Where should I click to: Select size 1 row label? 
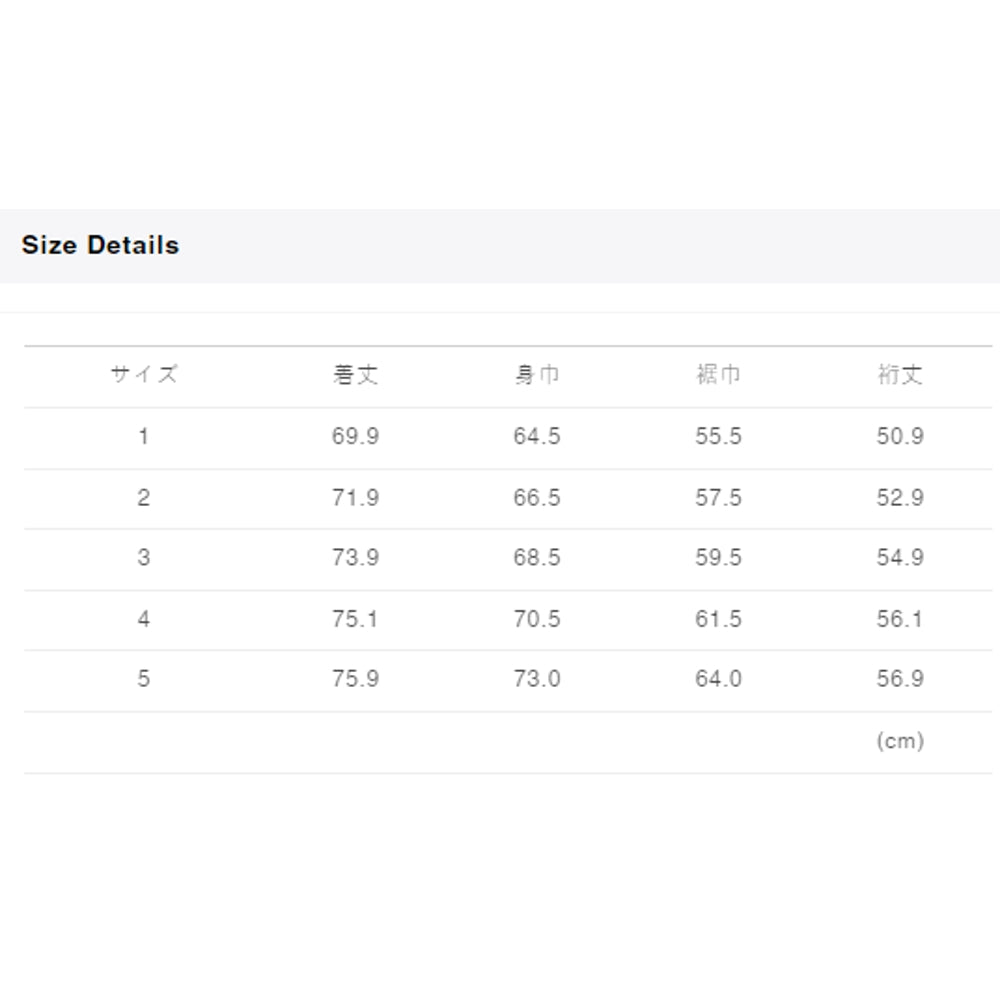pyautogui.click(x=144, y=436)
